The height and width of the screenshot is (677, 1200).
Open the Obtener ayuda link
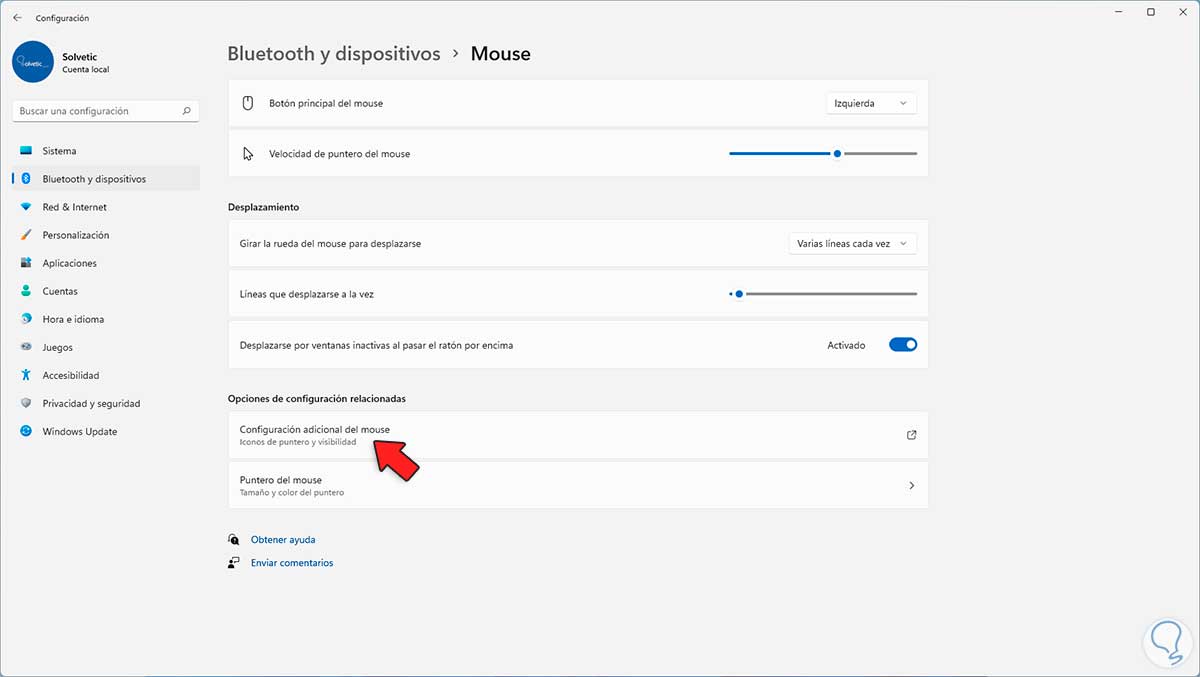(x=282, y=540)
